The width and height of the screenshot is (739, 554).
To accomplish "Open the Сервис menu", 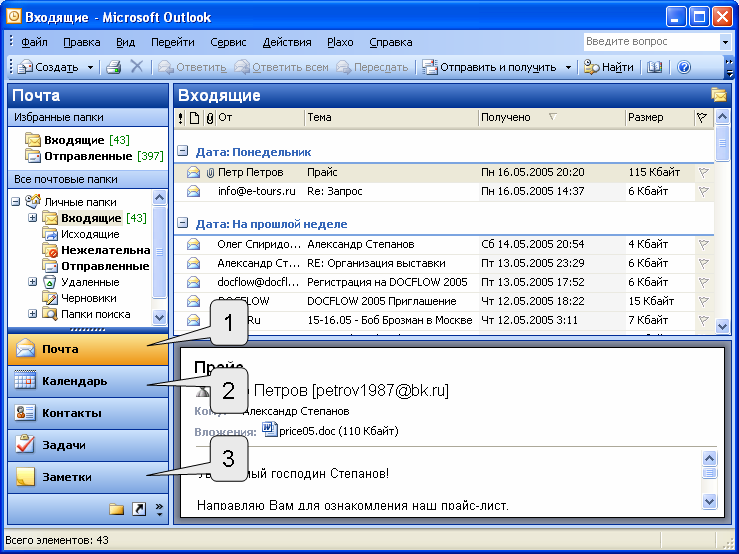I will (x=228, y=42).
